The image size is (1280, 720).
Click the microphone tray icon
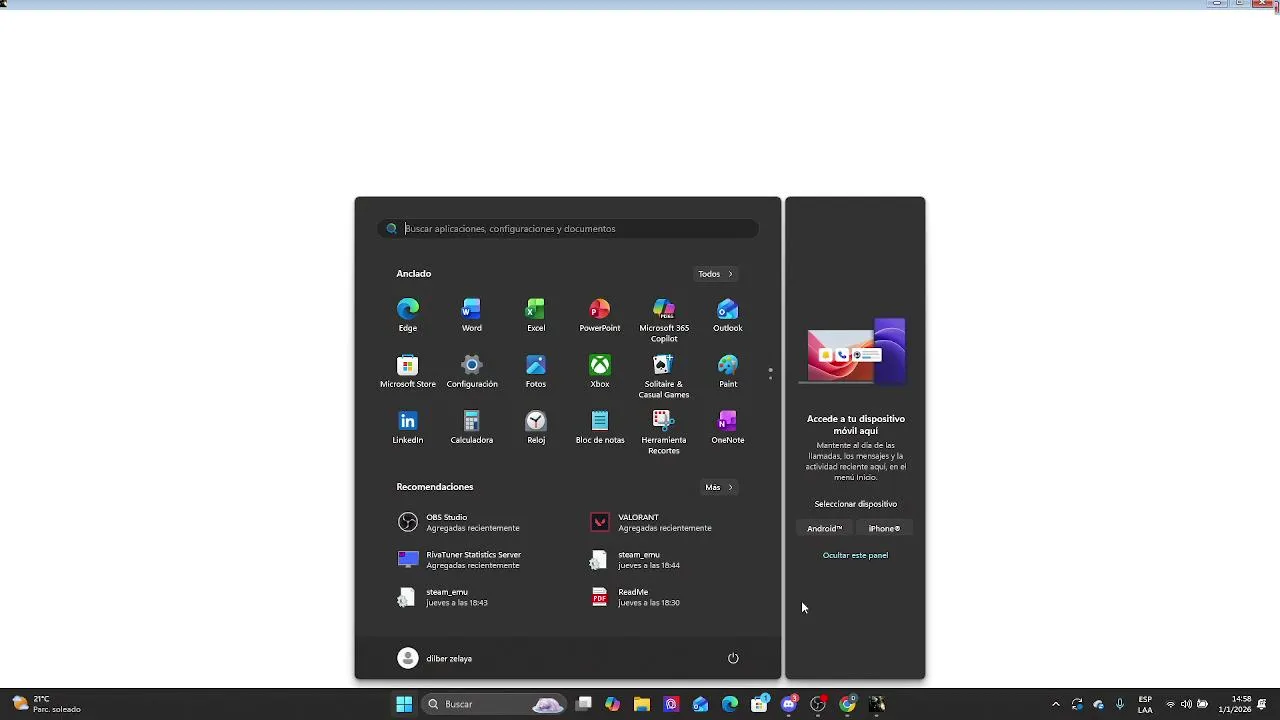coord(1120,704)
